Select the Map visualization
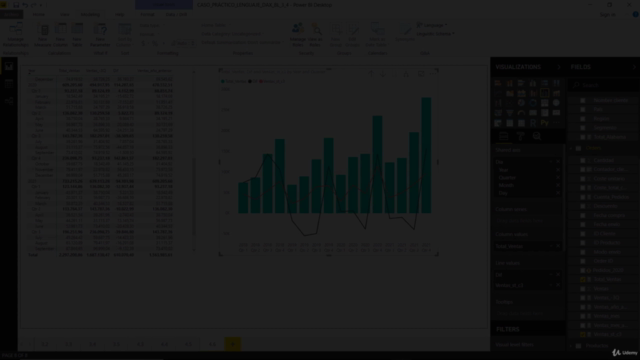Viewport: 640px width, 360px height. 556,103
